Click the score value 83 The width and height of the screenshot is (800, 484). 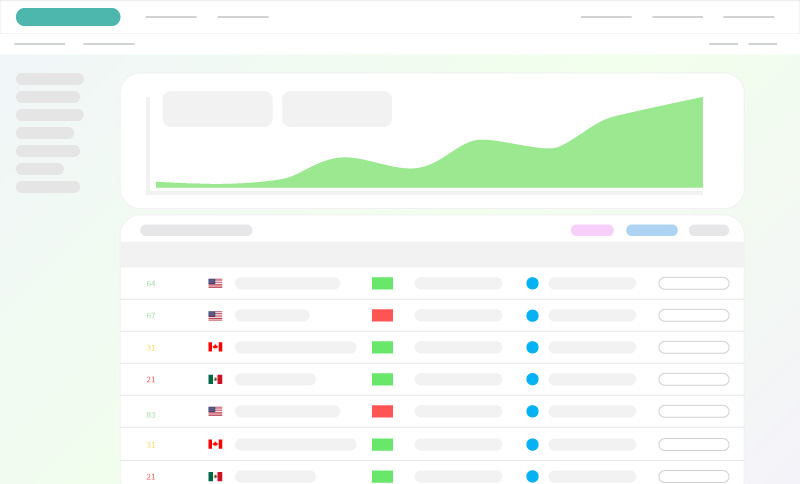pyautogui.click(x=151, y=415)
